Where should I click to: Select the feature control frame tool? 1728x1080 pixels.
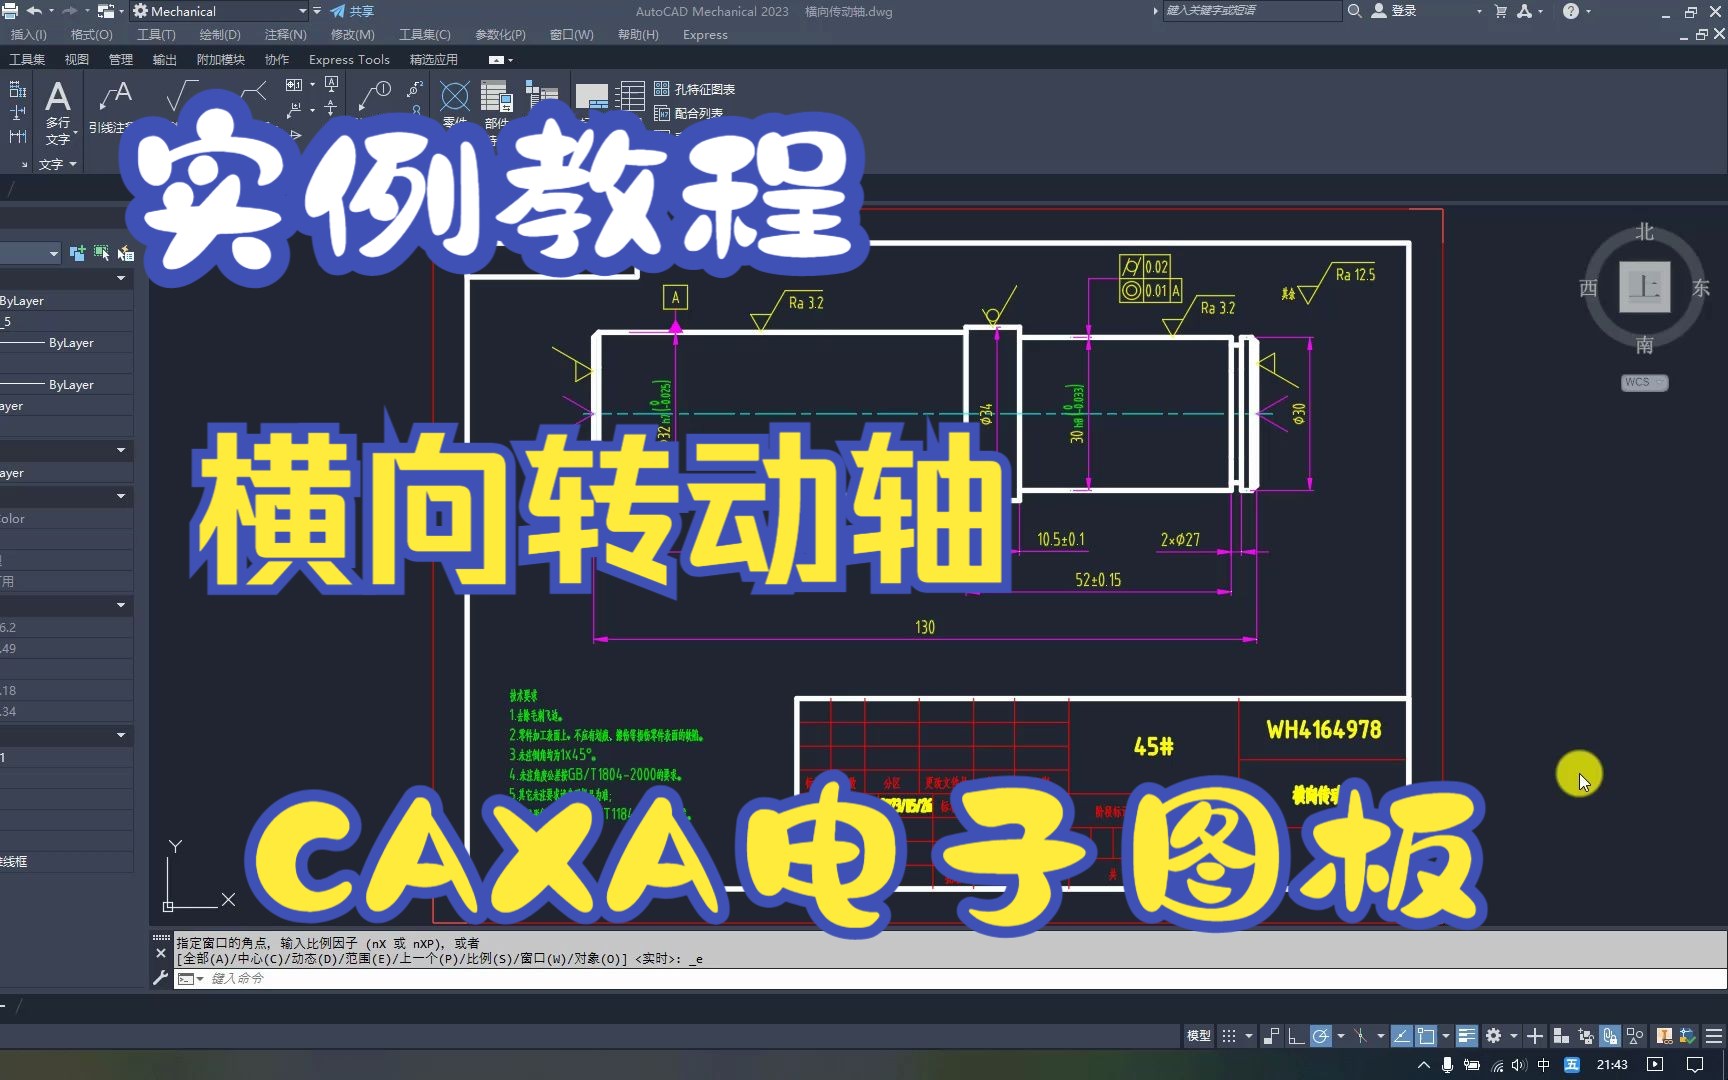pyautogui.click(x=293, y=85)
